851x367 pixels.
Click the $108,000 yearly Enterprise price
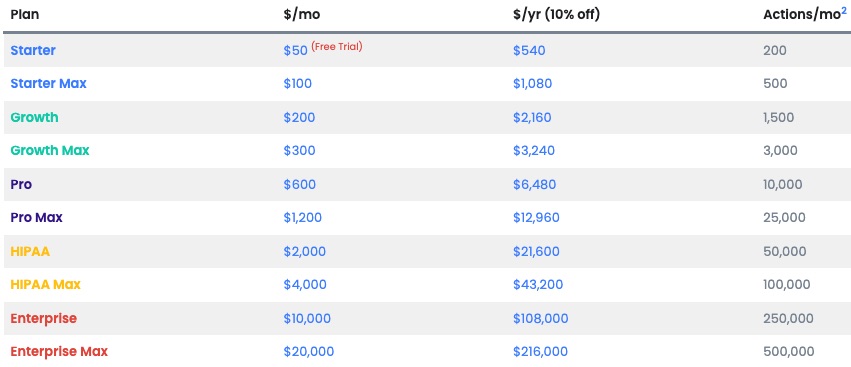coord(541,318)
